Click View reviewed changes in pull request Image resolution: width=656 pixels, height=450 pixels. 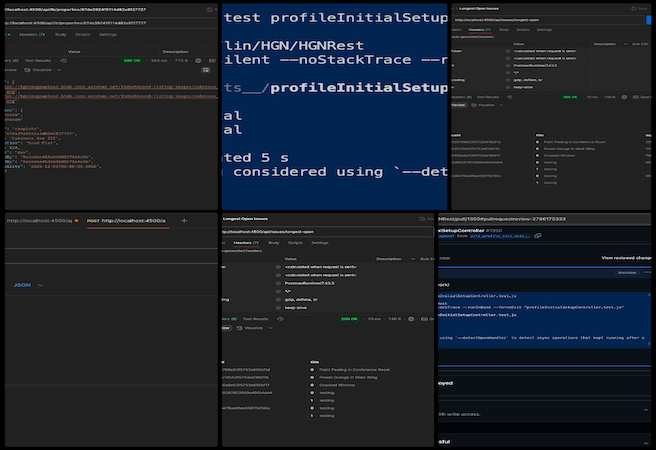tap(626, 258)
